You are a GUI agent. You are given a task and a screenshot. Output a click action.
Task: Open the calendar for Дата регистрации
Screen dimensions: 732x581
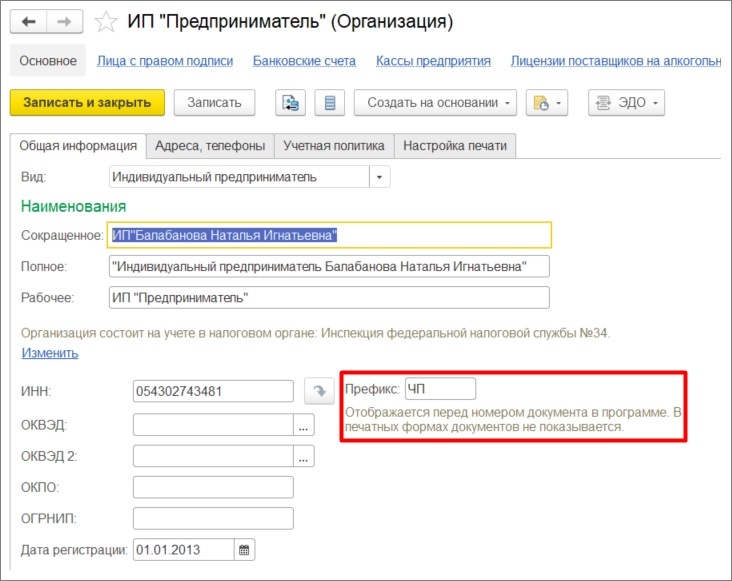[244, 550]
